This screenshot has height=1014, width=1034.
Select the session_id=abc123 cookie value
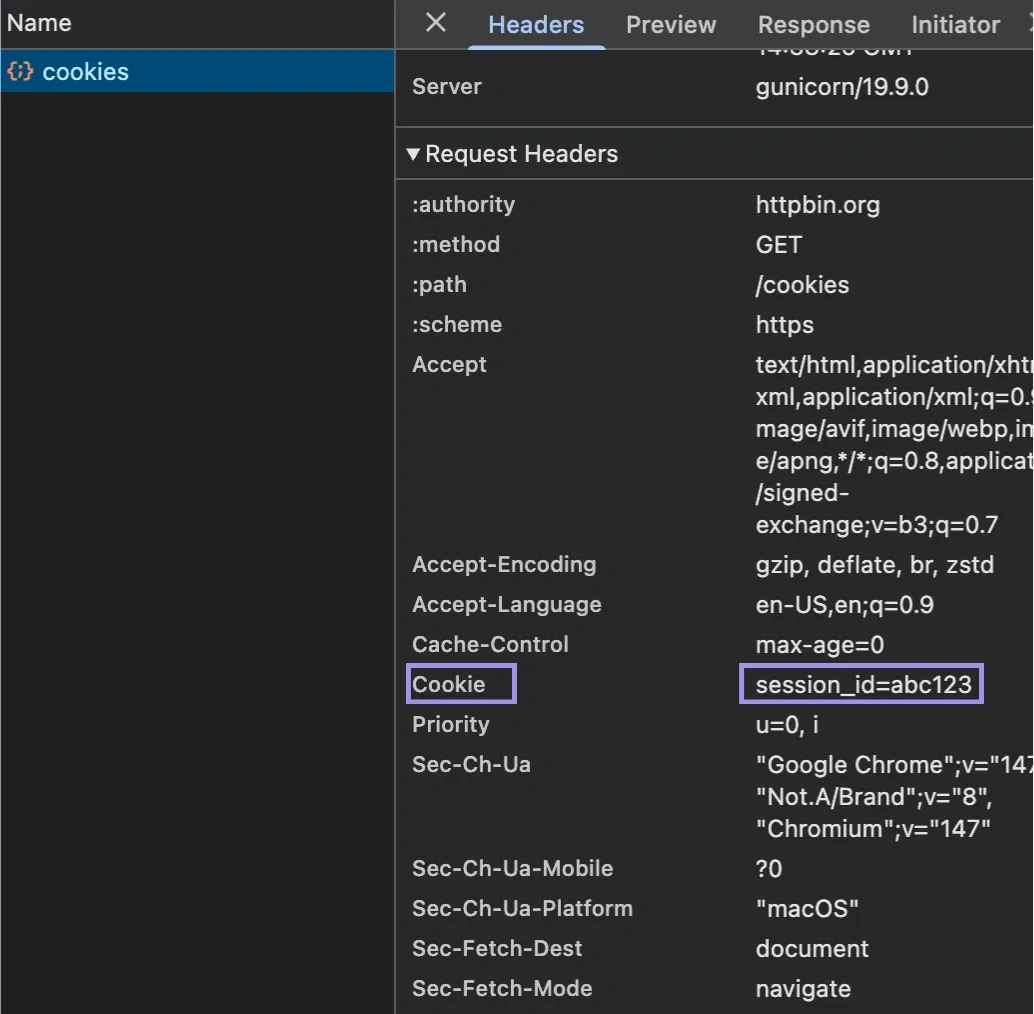(863, 685)
